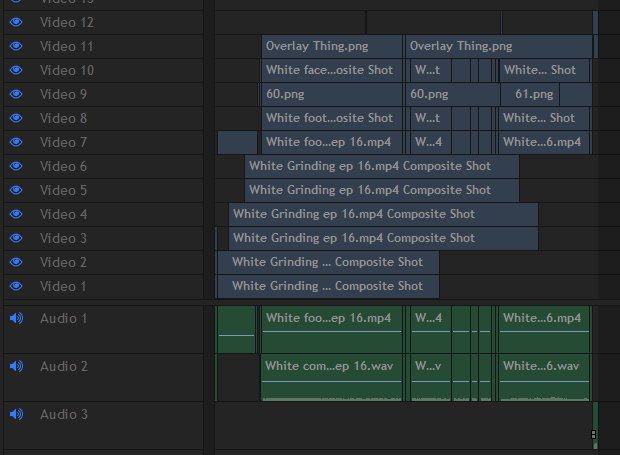Mute the Audio 3 track
The image size is (620, 455).
[x=17, y=414]
